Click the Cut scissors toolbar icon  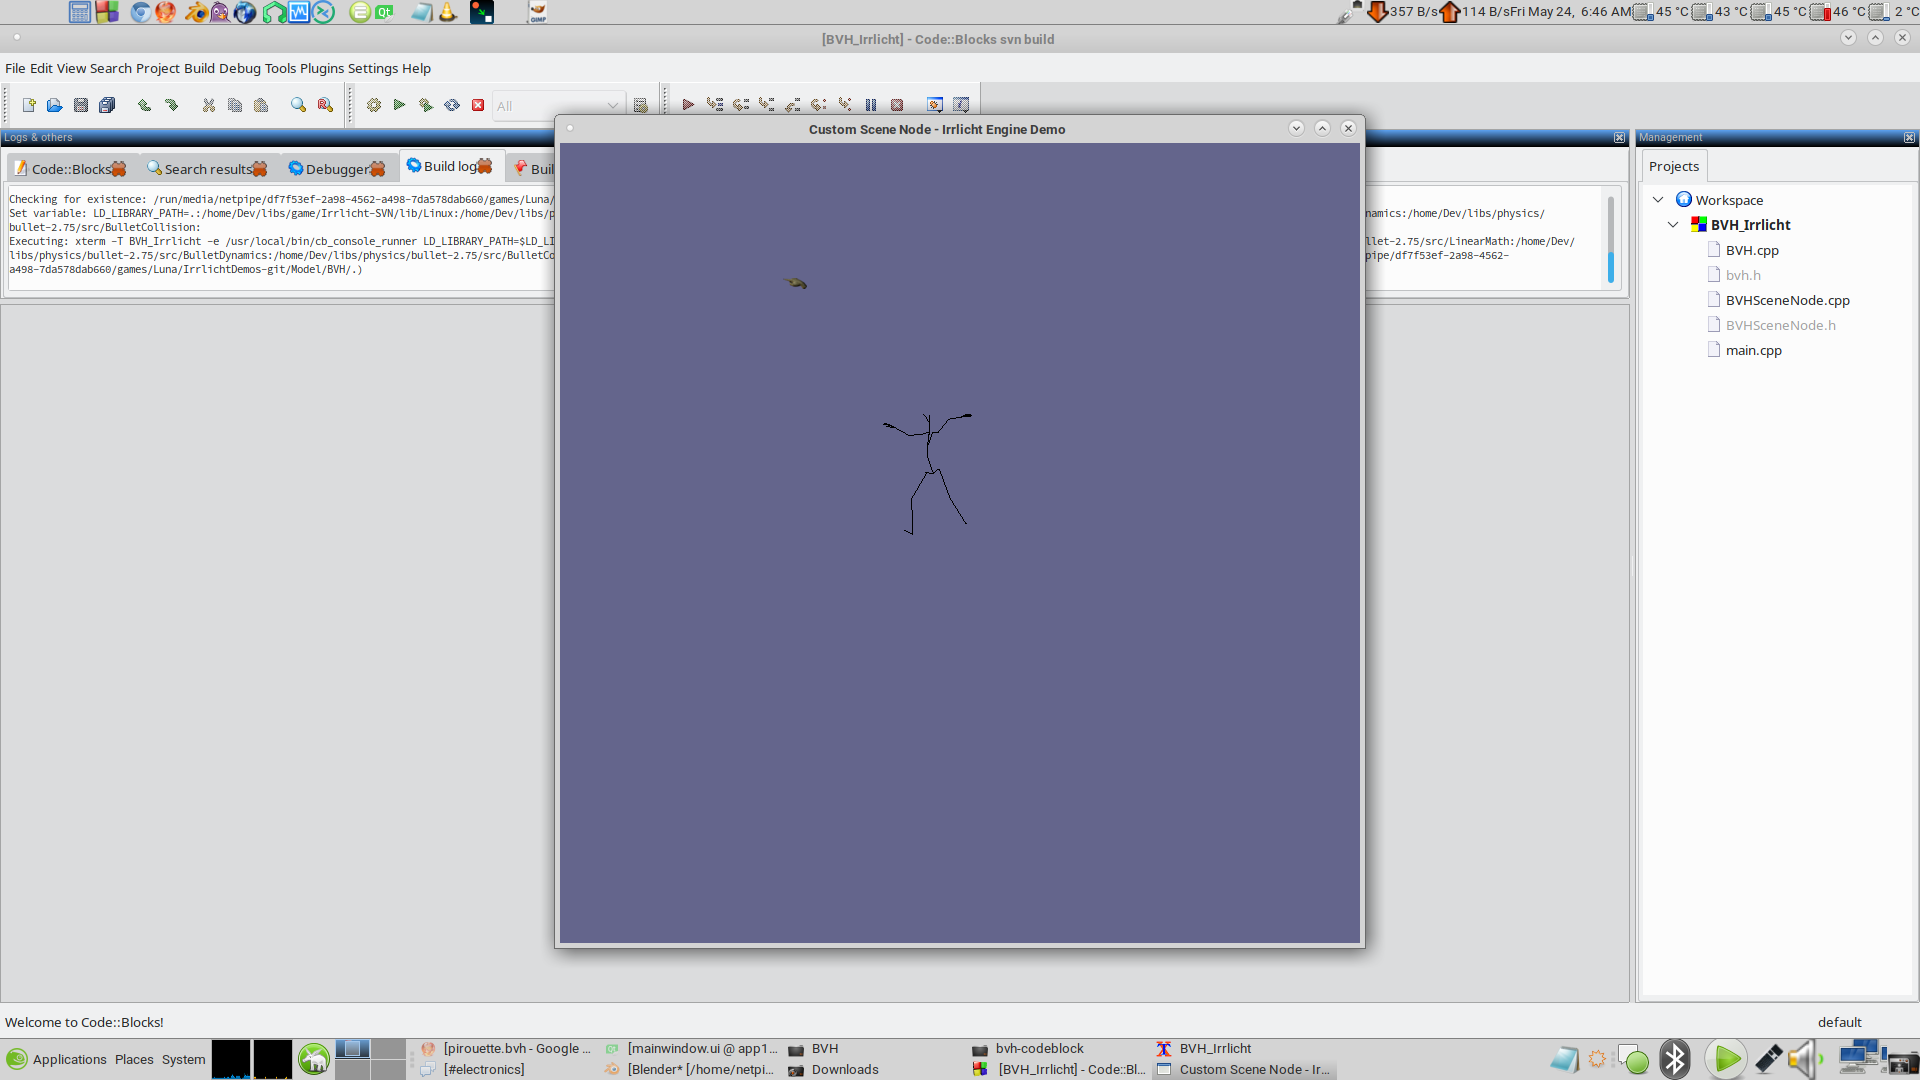[209, 105]
